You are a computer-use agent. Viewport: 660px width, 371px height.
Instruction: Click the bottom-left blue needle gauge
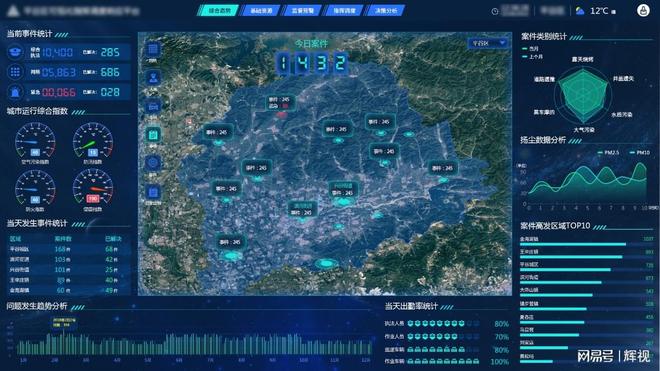(35, 190)
